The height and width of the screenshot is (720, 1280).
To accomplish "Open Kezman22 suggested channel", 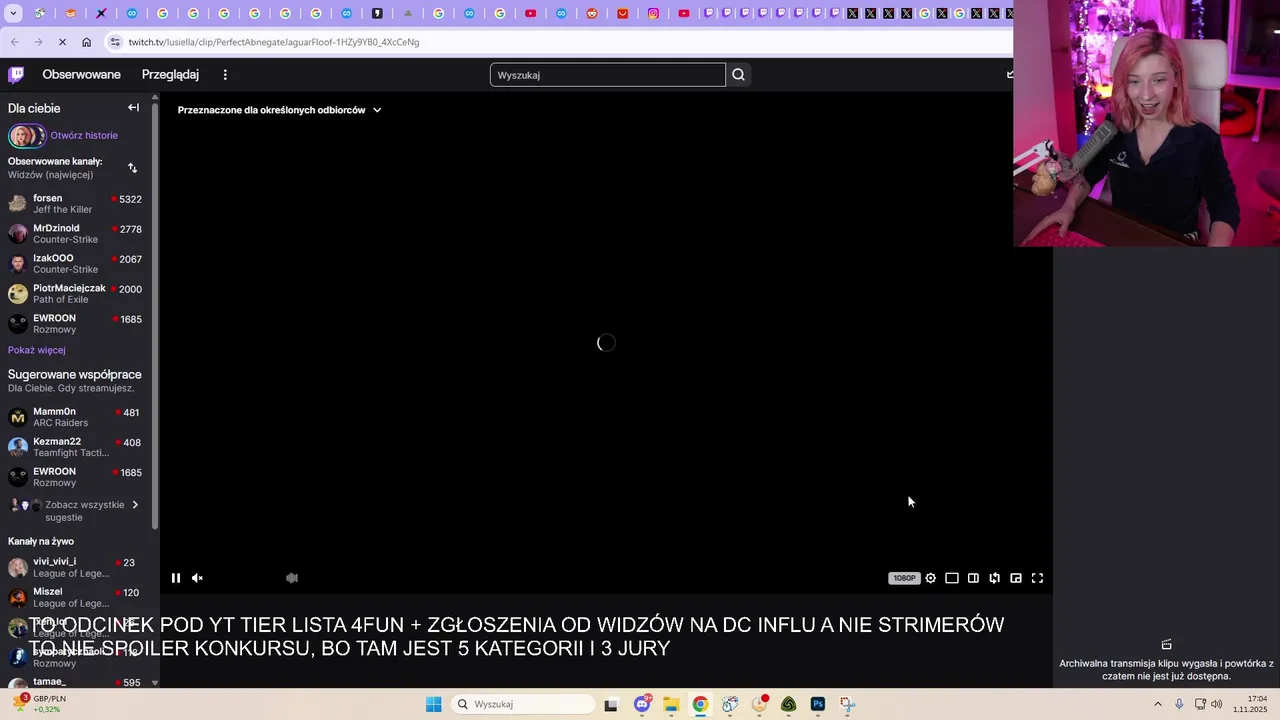I will (x=76, y=447).
